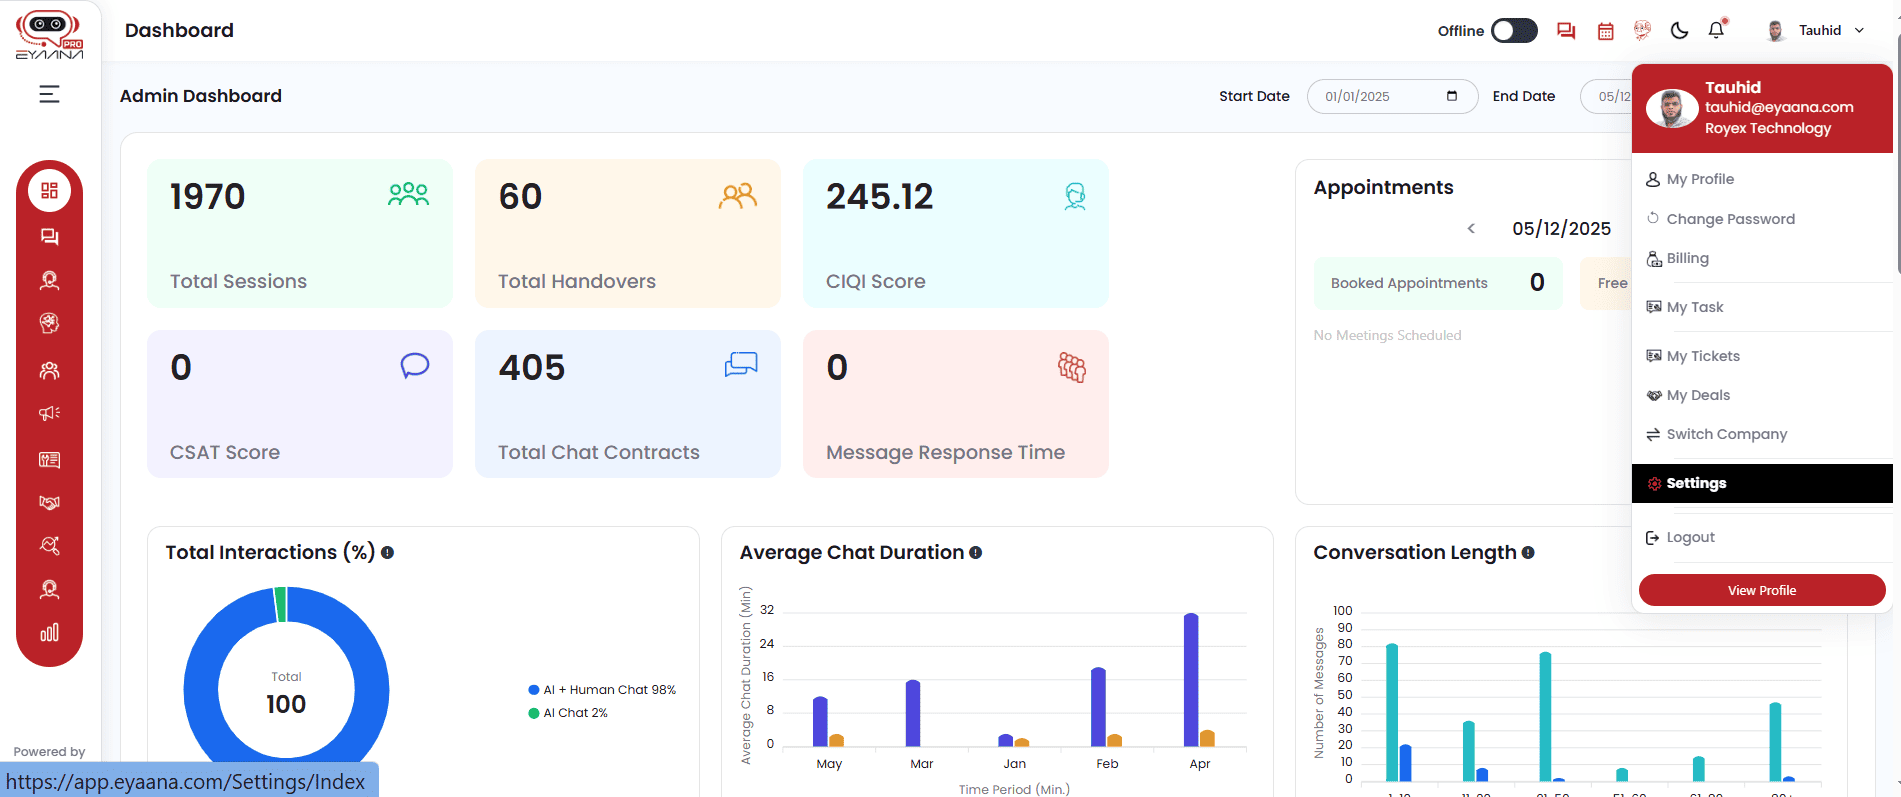Toggle the Offline status switch

[1513, 31]
